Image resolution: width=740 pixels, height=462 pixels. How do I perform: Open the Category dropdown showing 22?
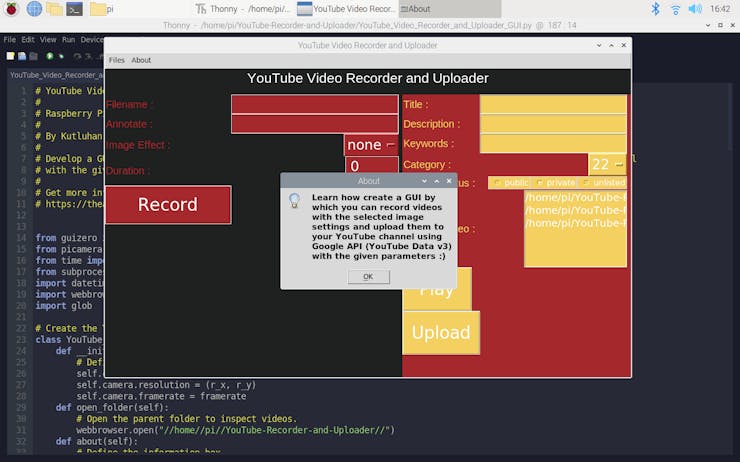point(607,165)
